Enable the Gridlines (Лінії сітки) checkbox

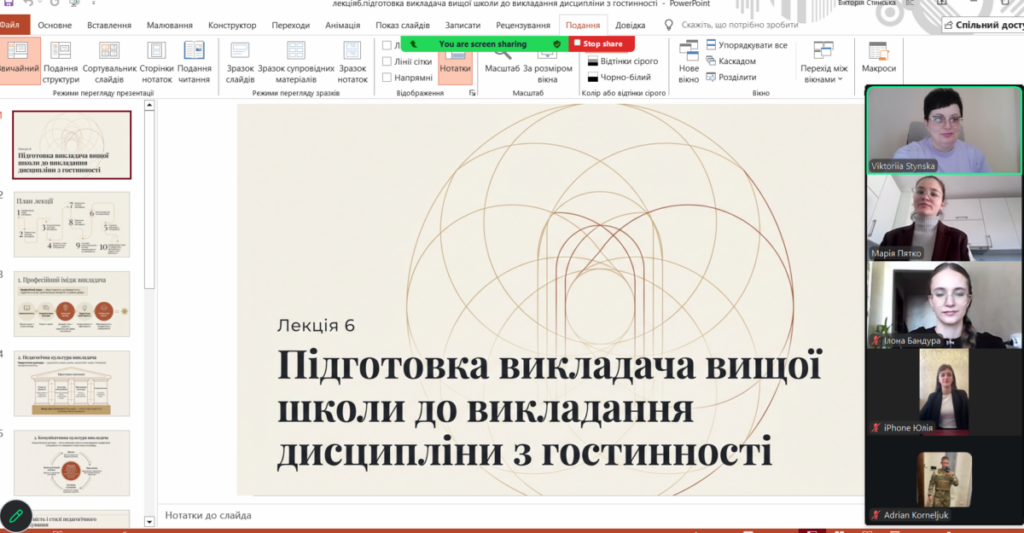(388, 62)
